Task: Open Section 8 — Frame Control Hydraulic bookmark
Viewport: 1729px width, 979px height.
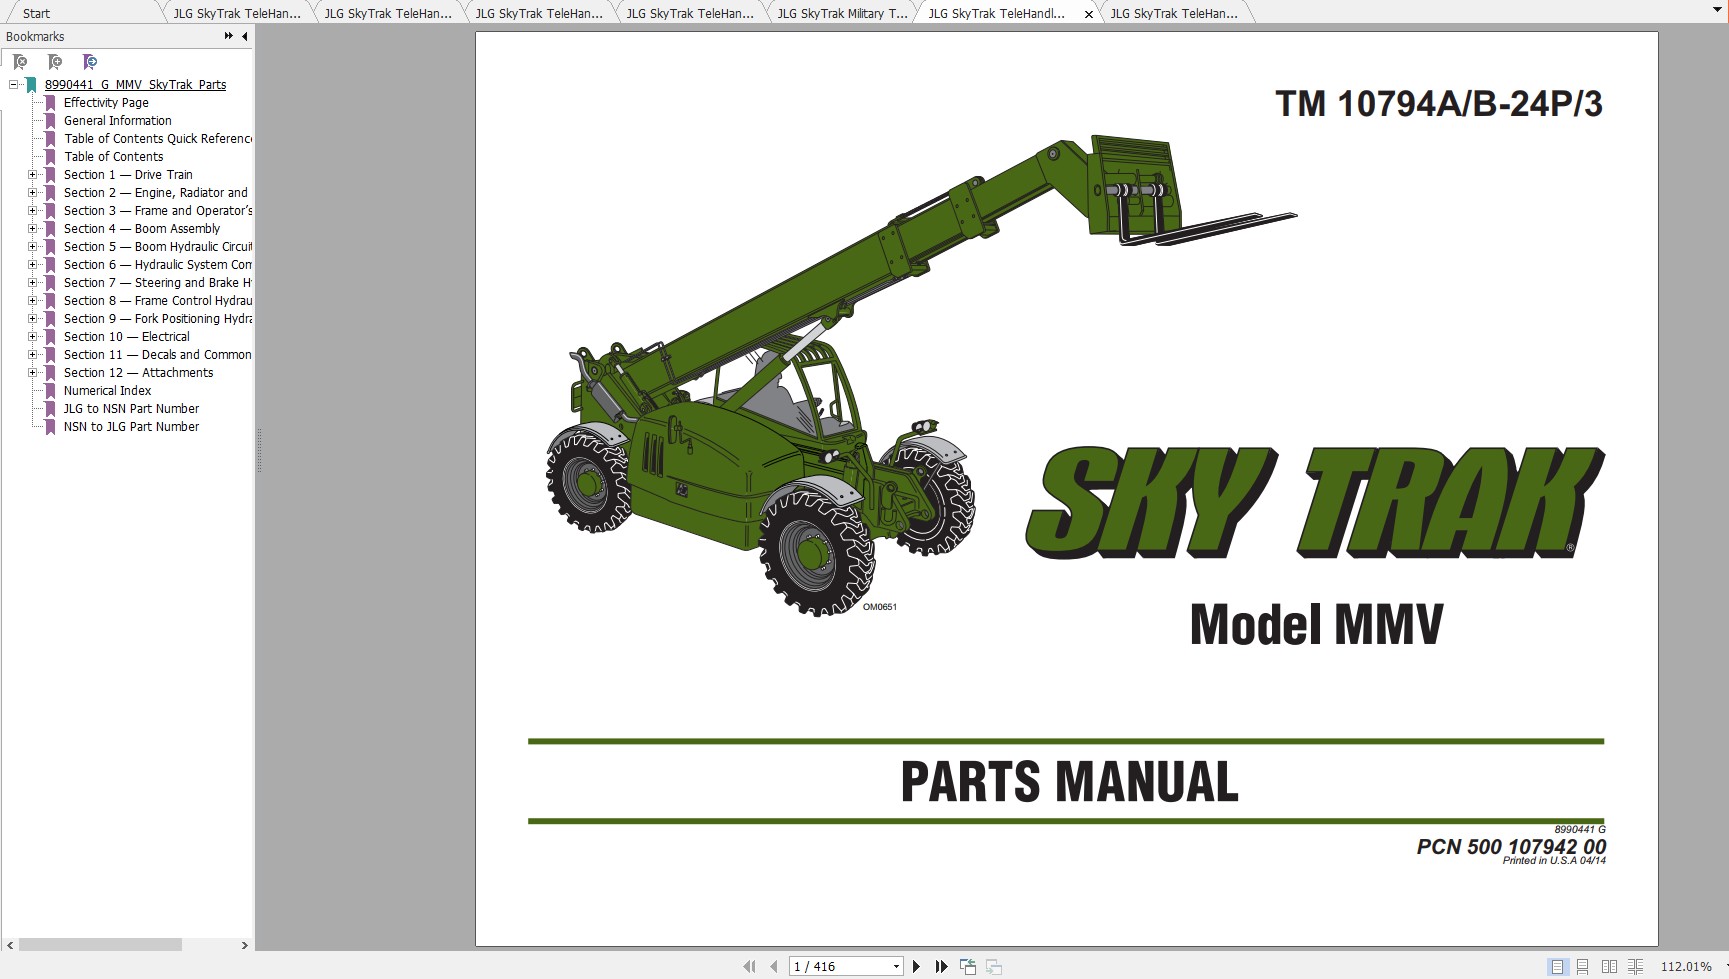Action: coord(158,300)
